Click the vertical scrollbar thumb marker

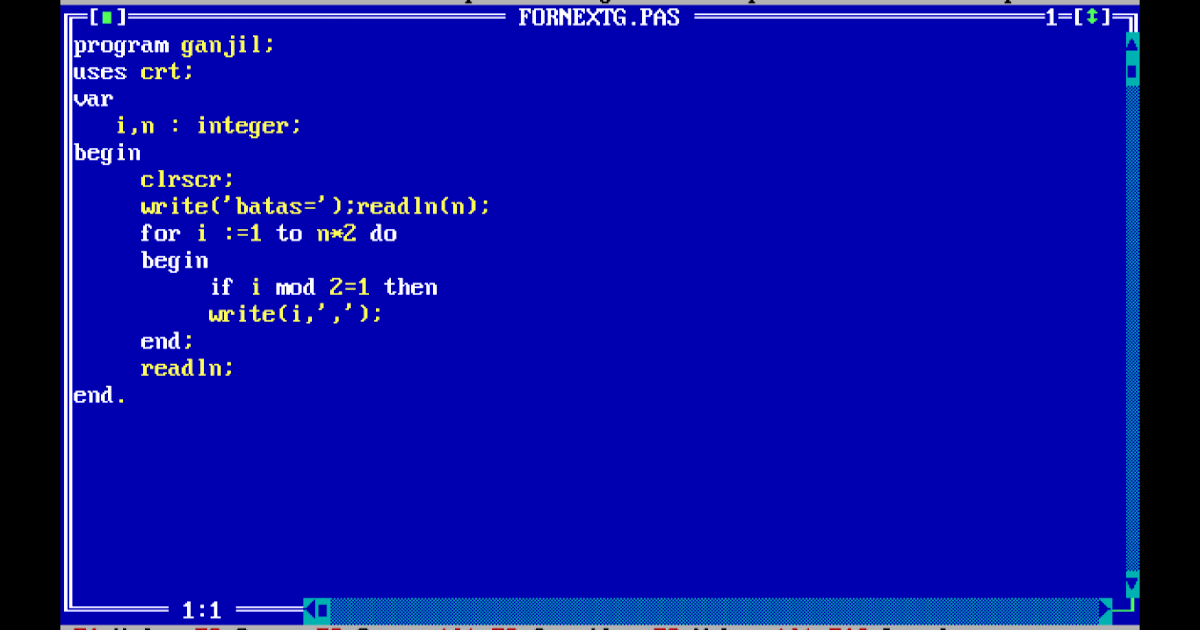click(1132, 71)
